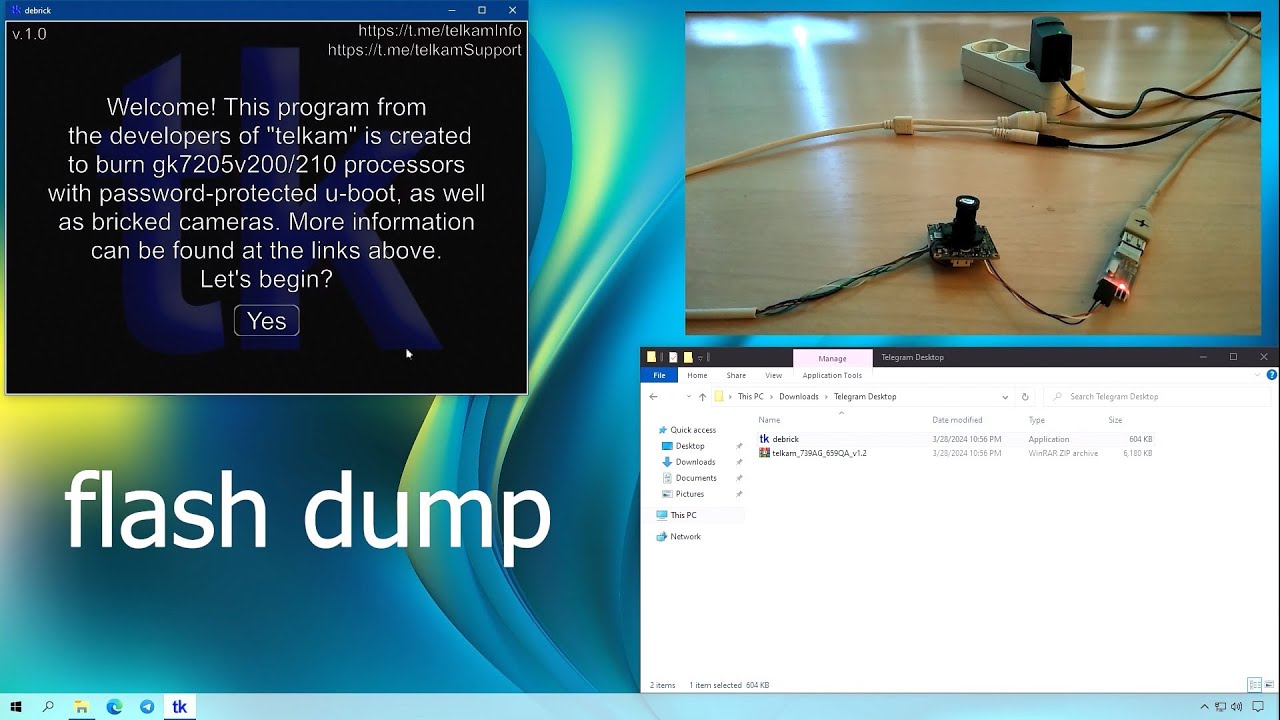
Task: Sort files by Name column
Action: pos(769,420)
